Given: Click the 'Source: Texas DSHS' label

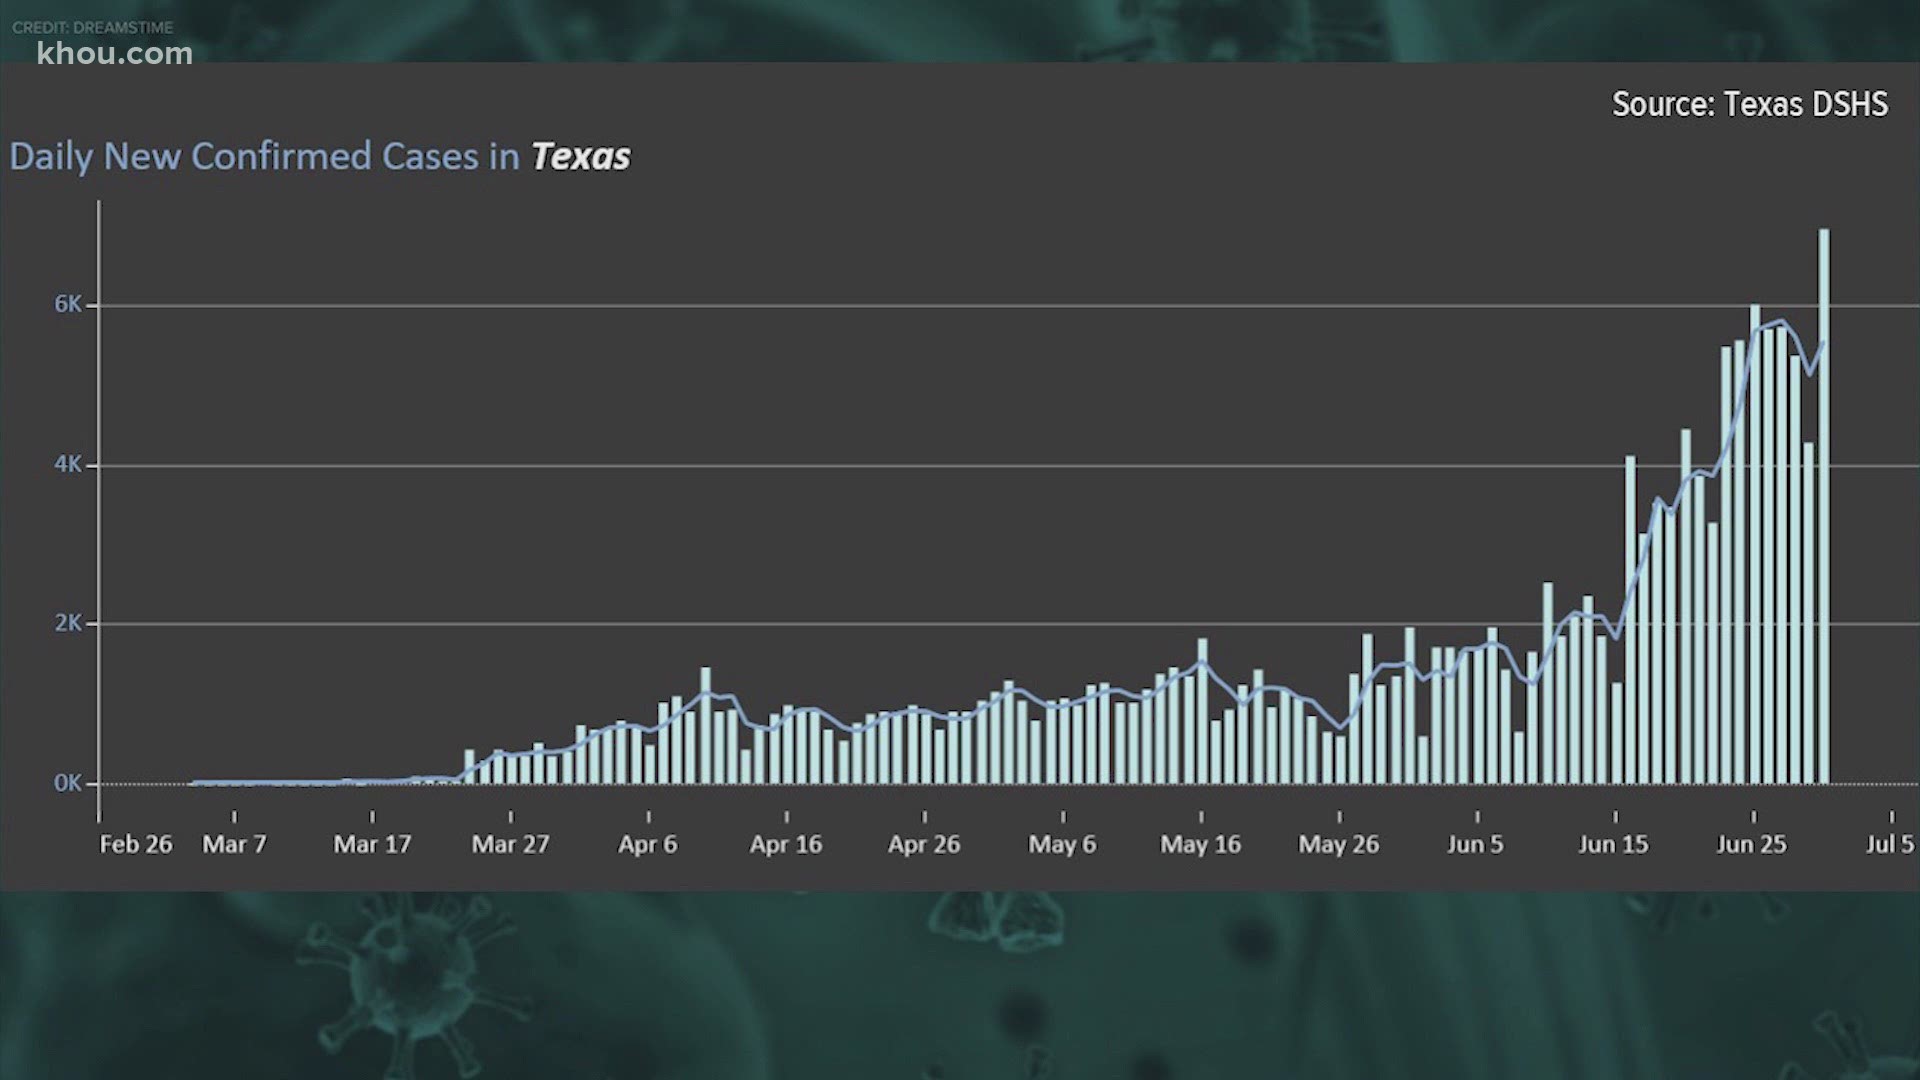Looking at the screenshot, I should coord(1750,104).
